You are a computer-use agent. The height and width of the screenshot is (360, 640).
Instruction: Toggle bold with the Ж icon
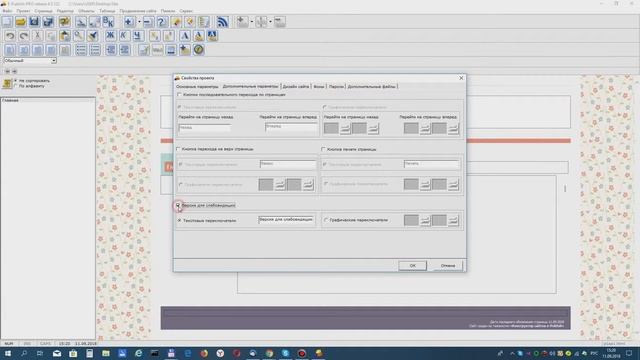click(110, 36)
